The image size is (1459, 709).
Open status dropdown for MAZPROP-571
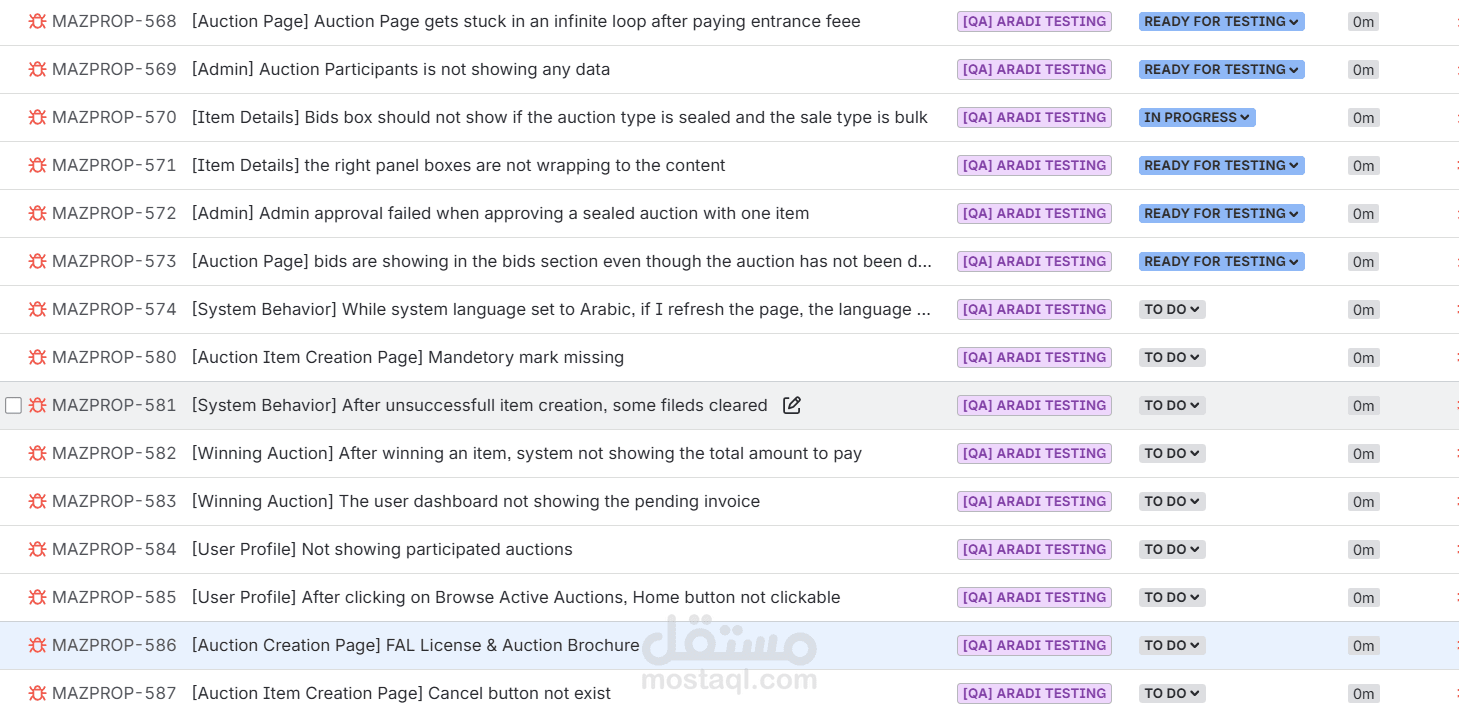pos(1221,165)
